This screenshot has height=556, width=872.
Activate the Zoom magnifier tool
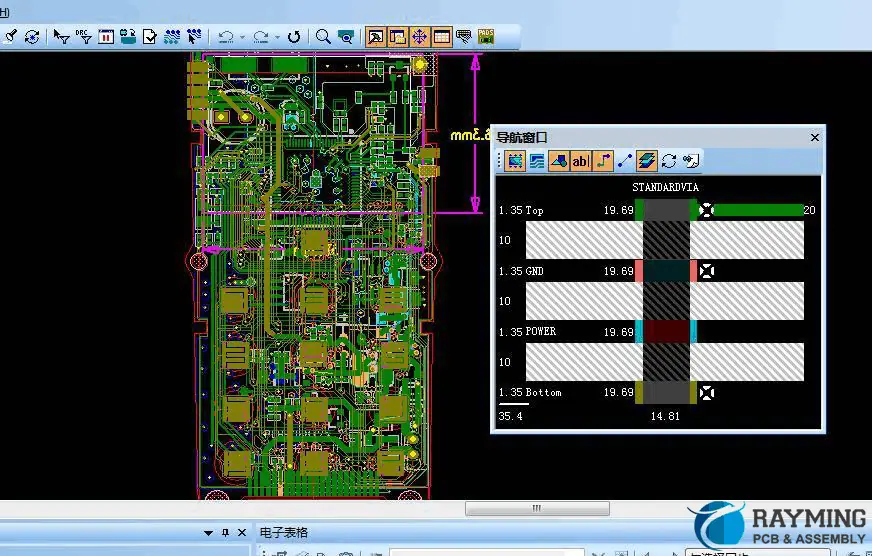click(323, 37)
